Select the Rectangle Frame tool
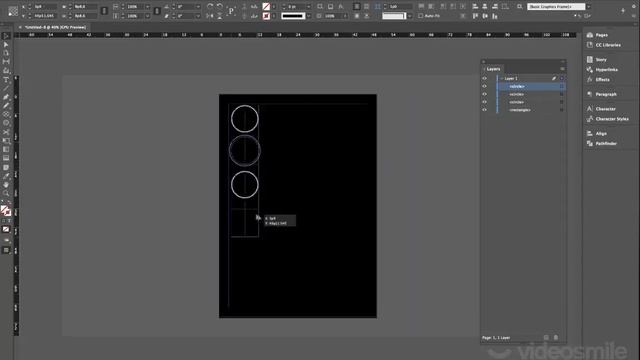The width and height of the screenshot is (640, 360). tap(6, 114)
